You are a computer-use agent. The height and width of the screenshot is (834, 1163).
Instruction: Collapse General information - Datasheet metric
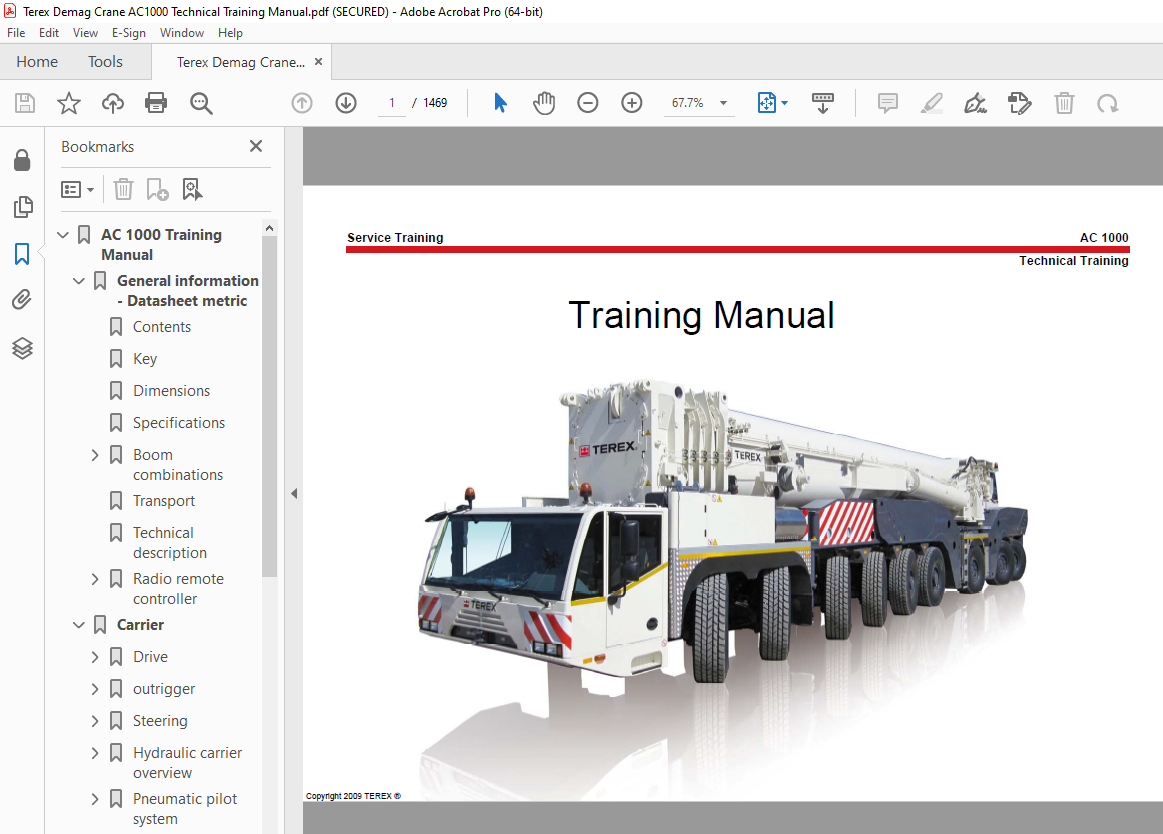79,281
